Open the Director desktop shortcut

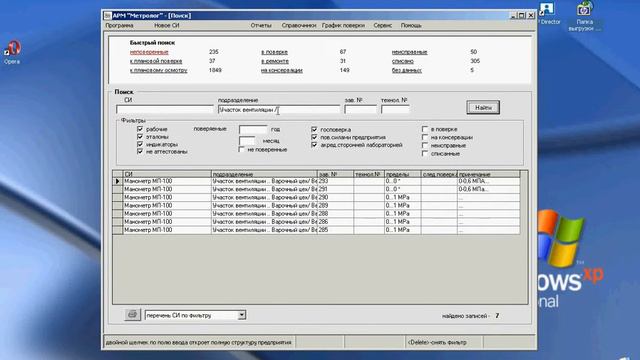click(548, 13)
